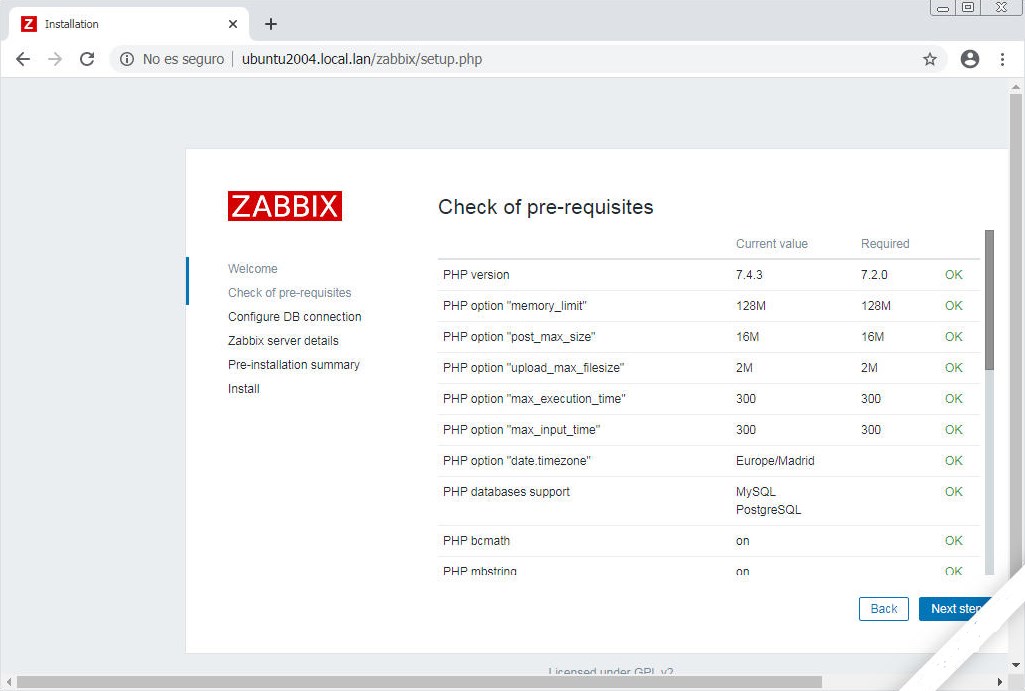The width and height of the screenshot is (1025, 691).
Task: Click the PostgreSQL database value
Action: pyautogui.click(x=768, y=510)
